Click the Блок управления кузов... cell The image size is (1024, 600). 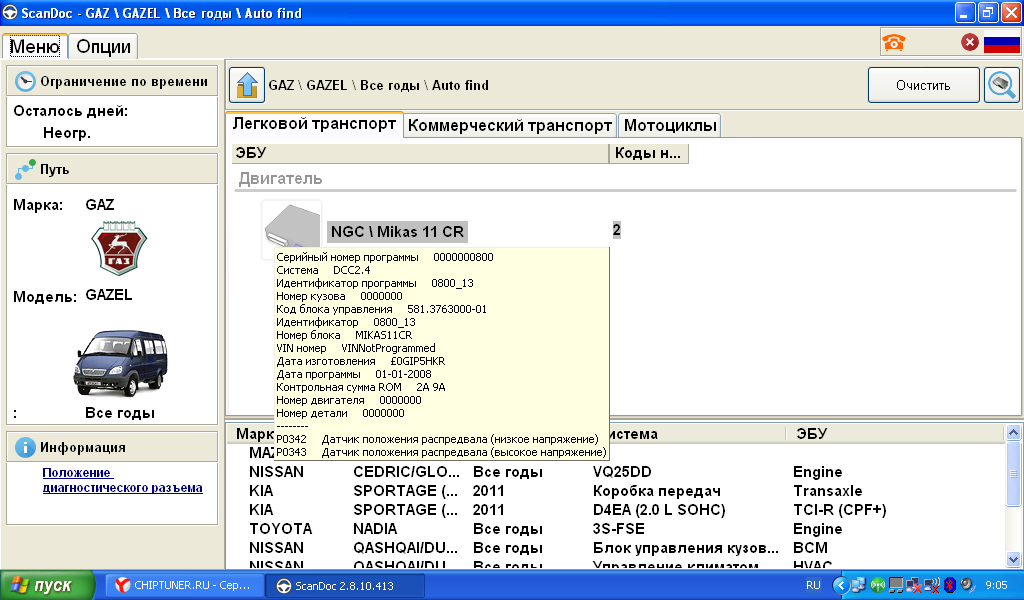point(686,548)
